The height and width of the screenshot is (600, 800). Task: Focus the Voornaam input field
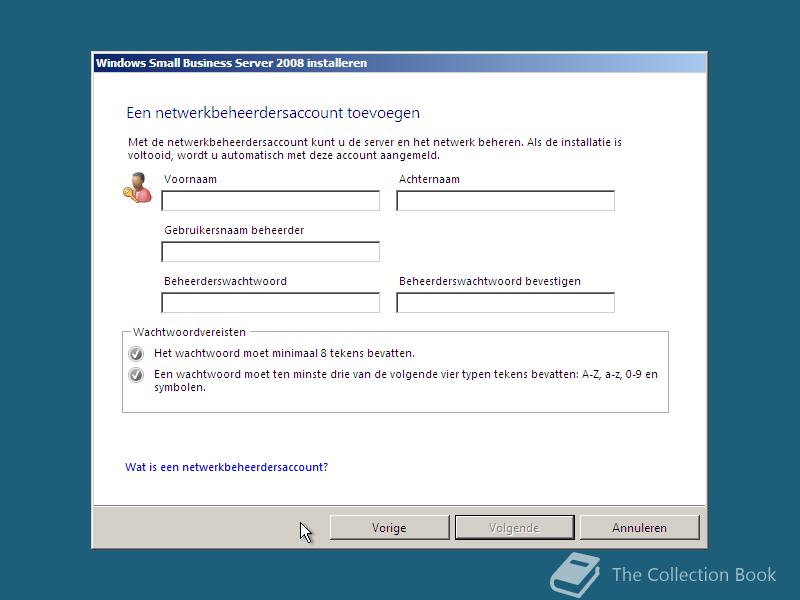(270, 201)
